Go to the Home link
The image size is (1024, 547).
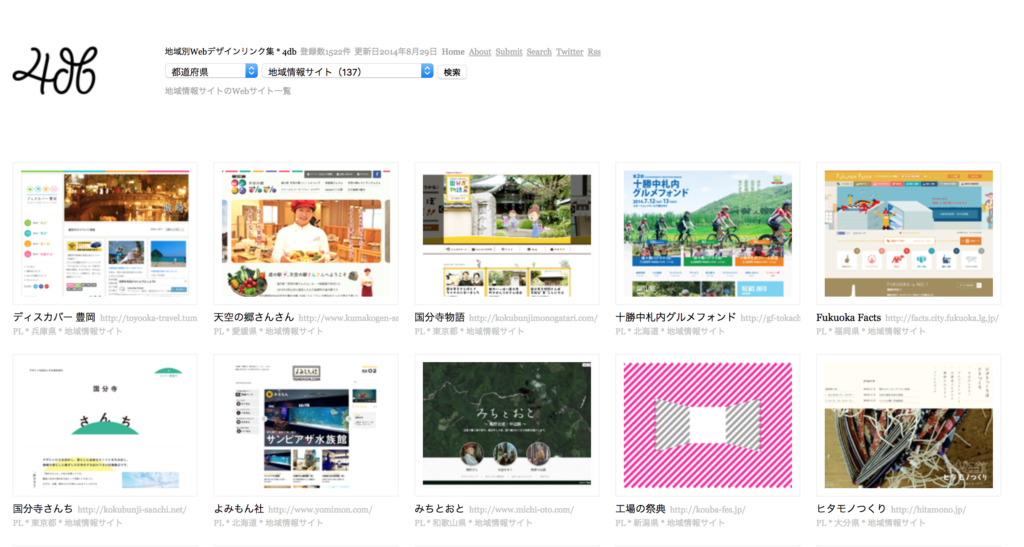click(x=453, y=52)
